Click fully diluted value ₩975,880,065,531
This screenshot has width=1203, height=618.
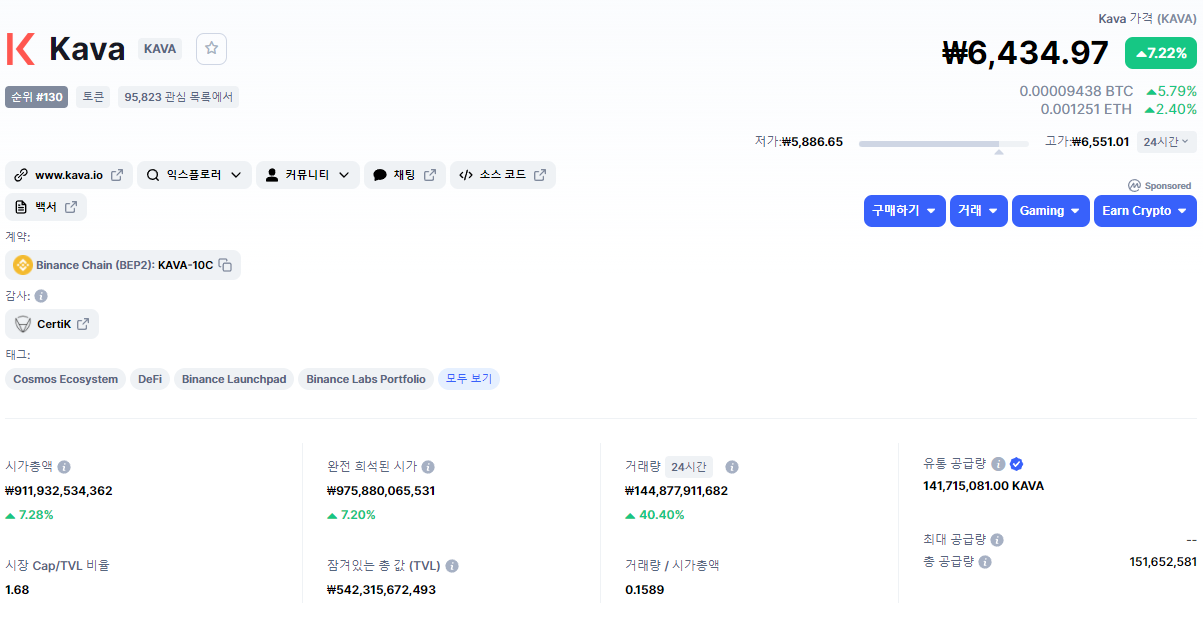point(381,491)
